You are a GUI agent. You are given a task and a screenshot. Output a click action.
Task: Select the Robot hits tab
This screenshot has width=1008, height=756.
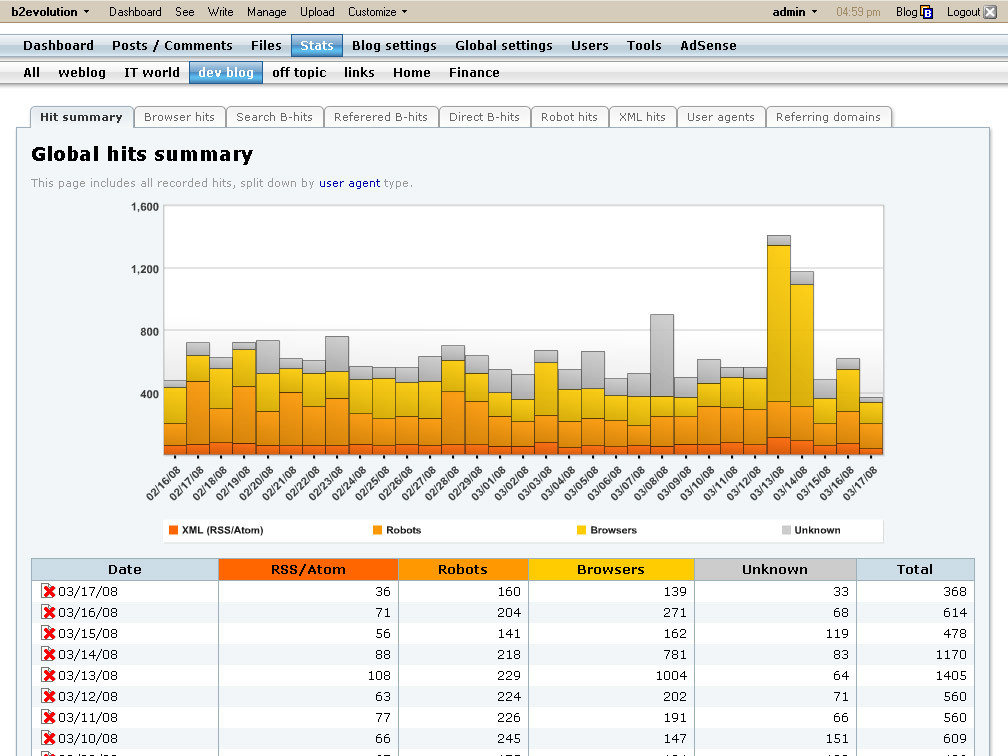(569, 117)
